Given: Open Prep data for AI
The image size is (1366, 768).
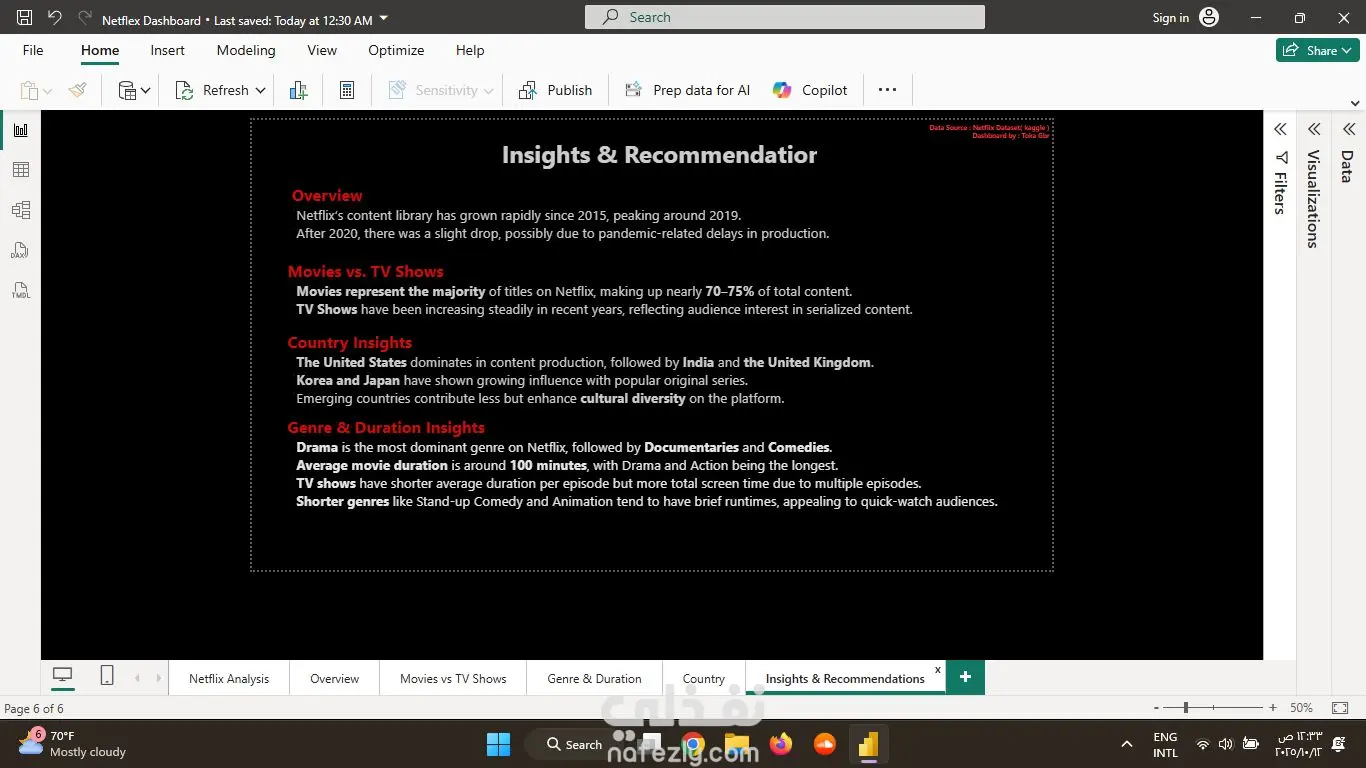Looking at the screenshot, I should click(687, 90).
